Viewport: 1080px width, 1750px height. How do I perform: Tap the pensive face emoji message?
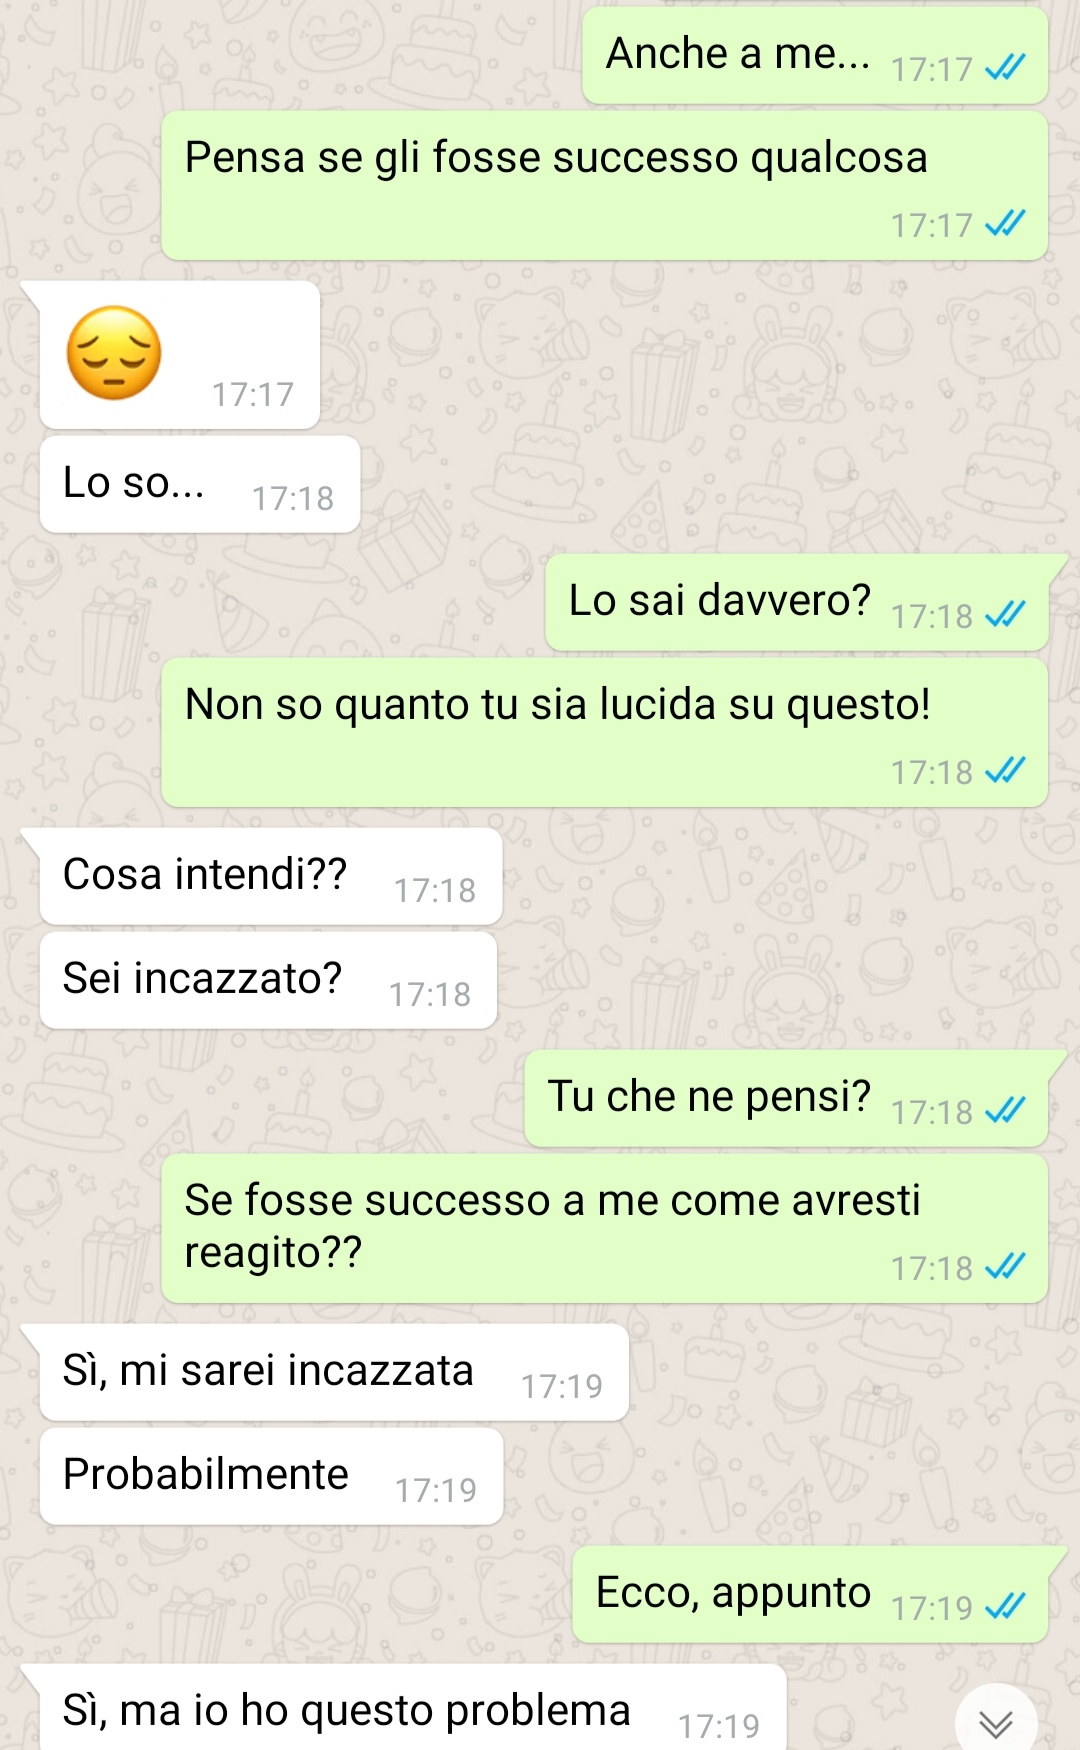[114, 353]
